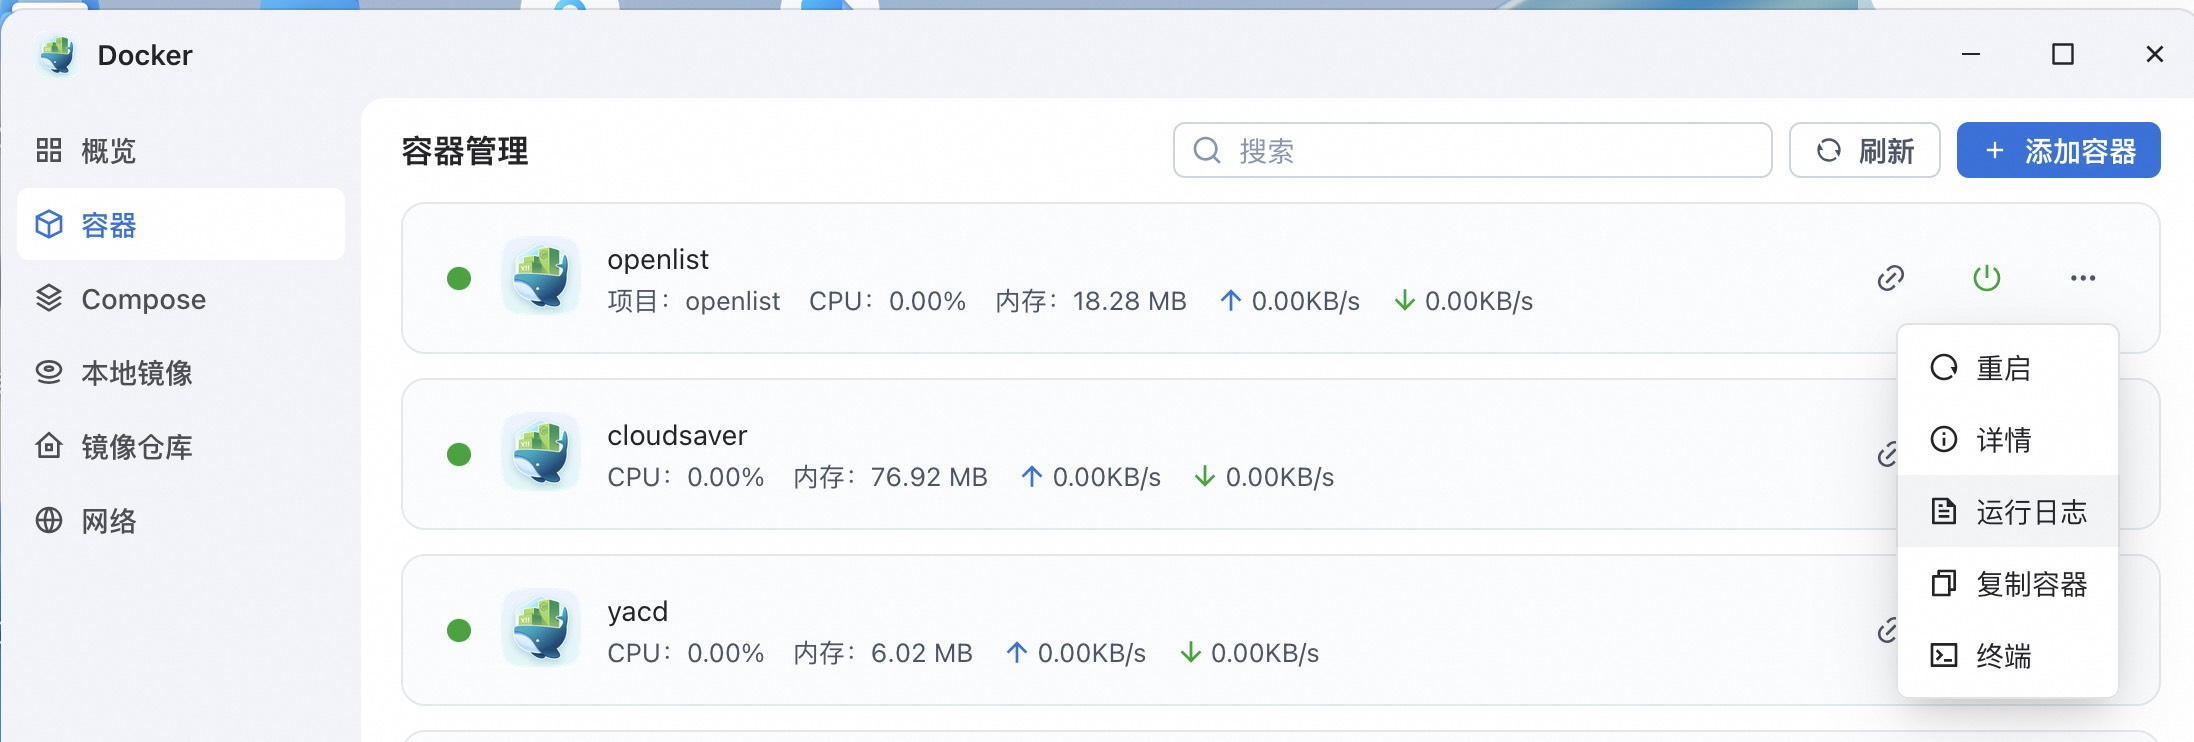2194x742 pixels.
Task: Click the openlist container whale icon
Action: pos(541,277)
